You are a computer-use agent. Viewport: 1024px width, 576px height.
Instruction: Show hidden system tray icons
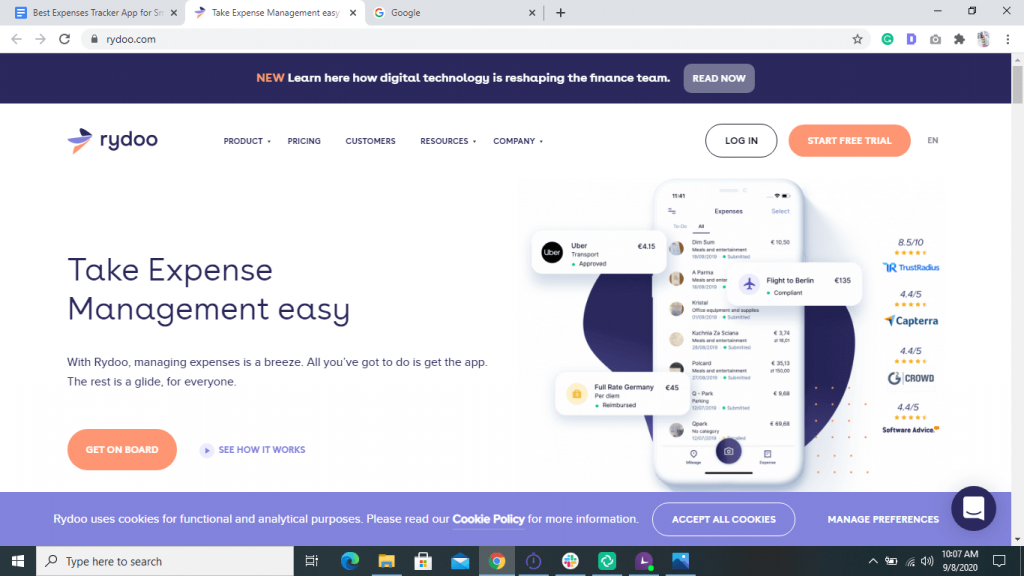pos(872,561)
